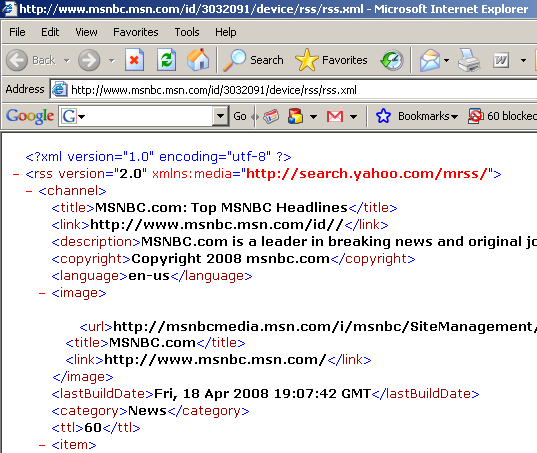This screenshot has width=537, height=453.
Task: Click Google toolbar news ticket icon
Action: (x=271, y=116)
